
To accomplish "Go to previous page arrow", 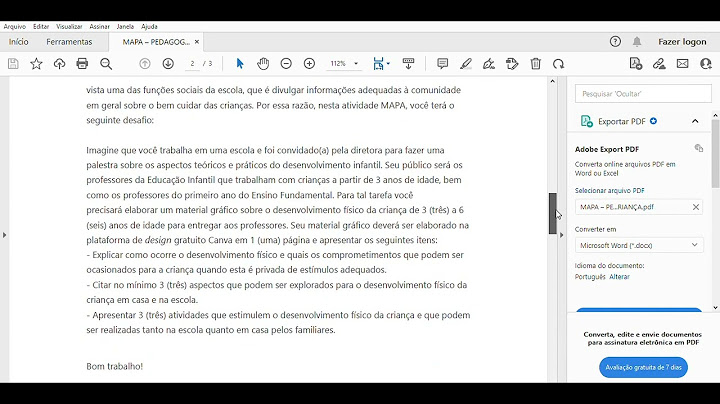I will (145, 64).
